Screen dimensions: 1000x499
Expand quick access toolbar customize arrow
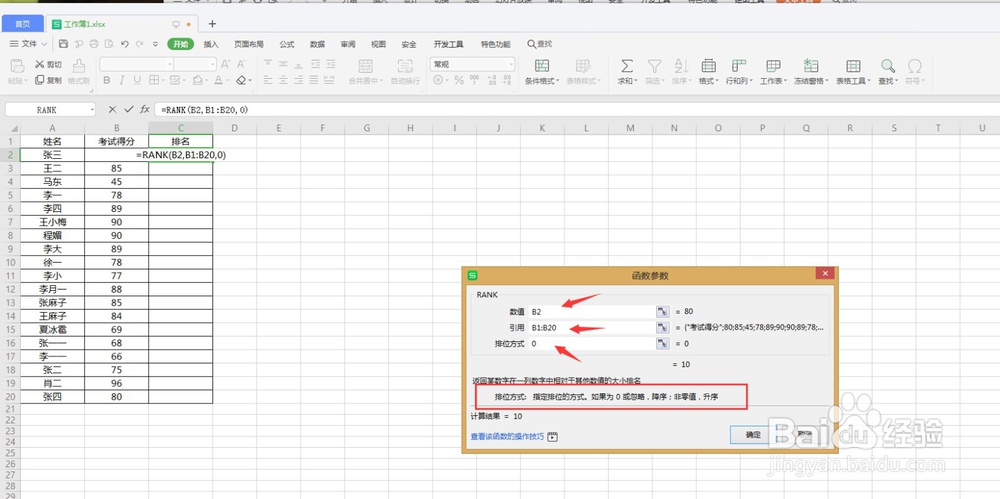[x=155, y=44]
